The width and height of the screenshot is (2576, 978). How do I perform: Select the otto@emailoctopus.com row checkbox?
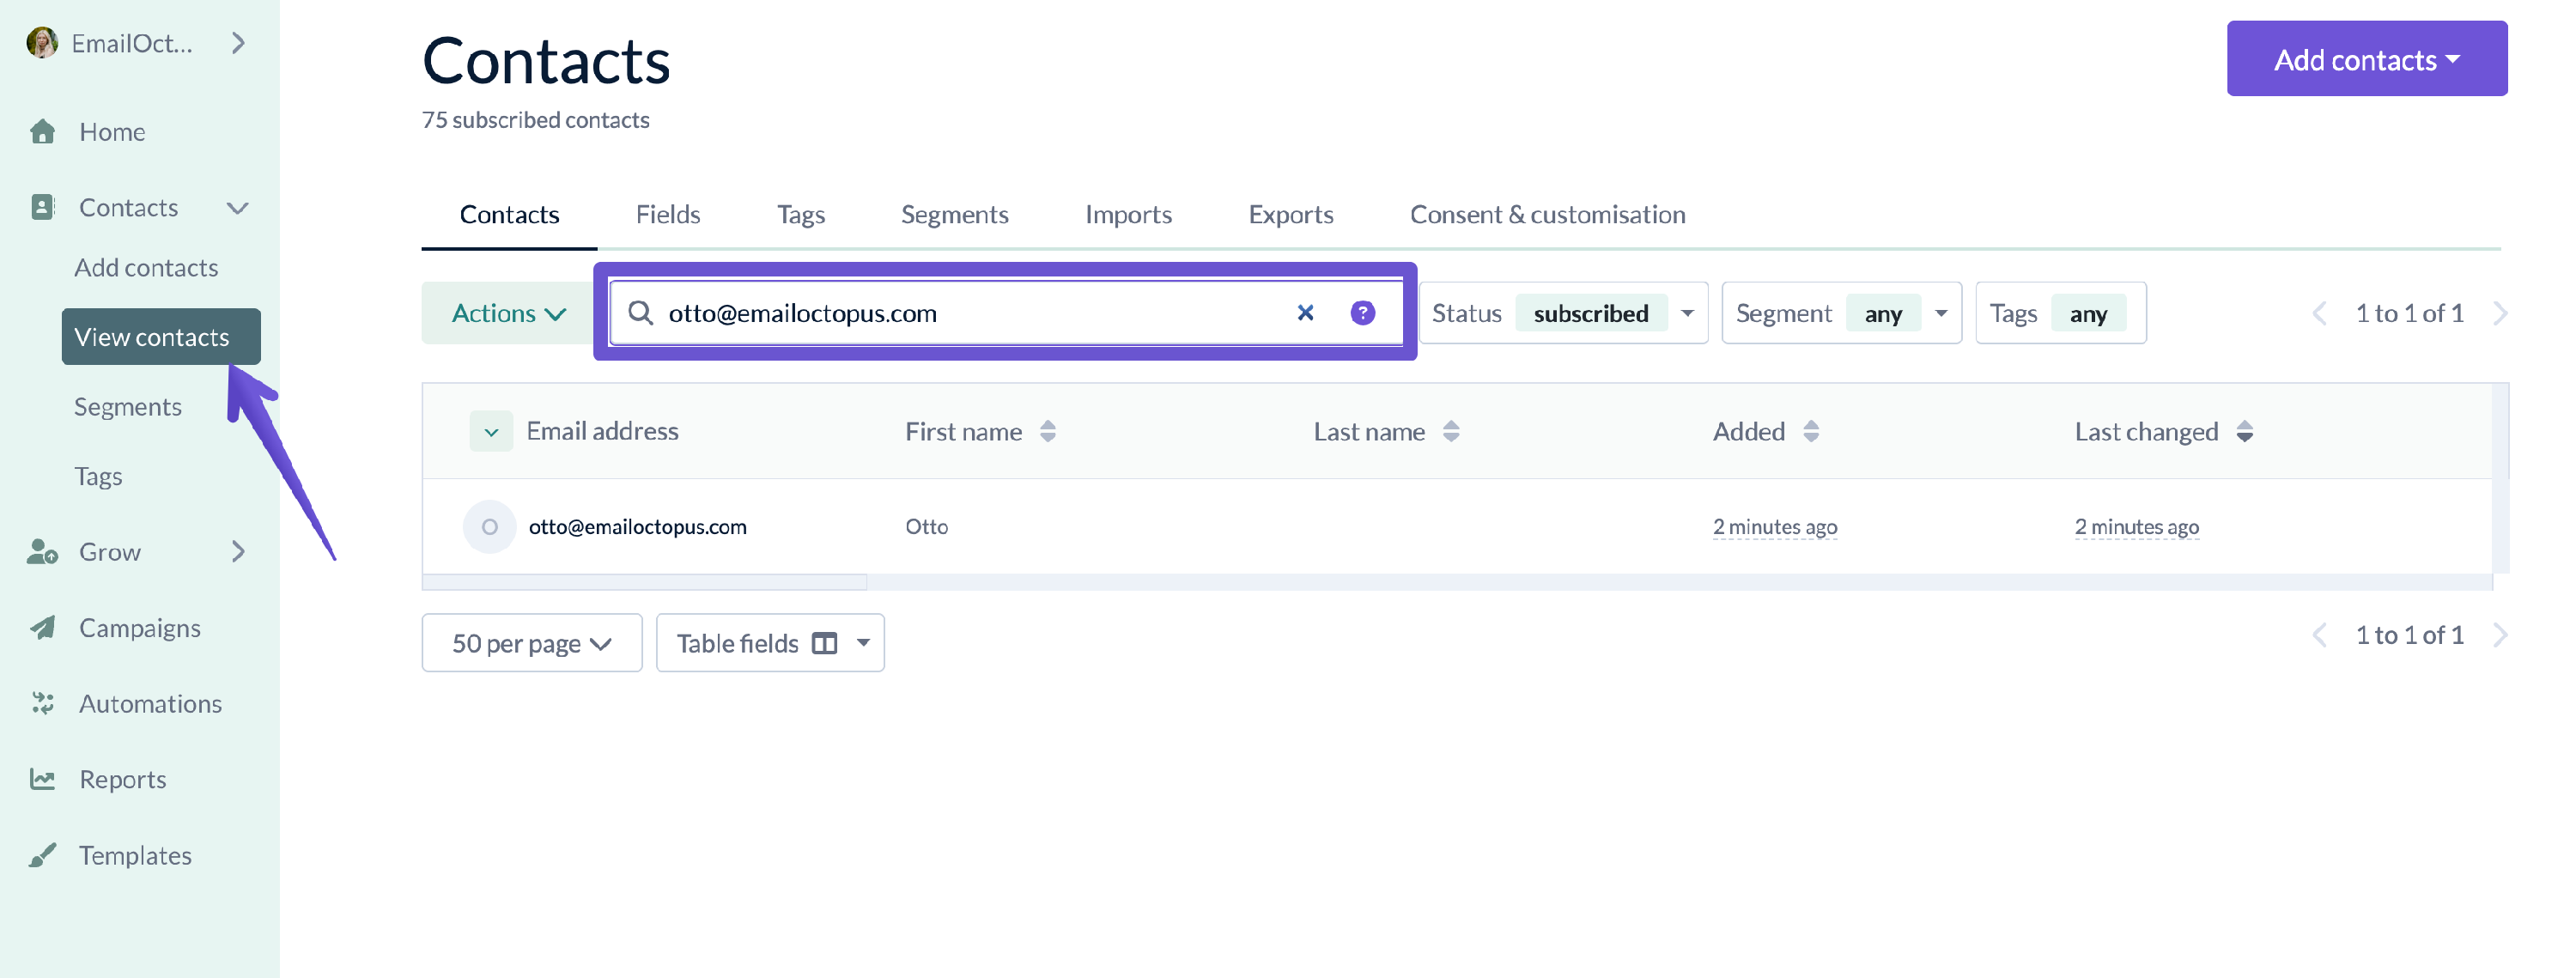489,527
